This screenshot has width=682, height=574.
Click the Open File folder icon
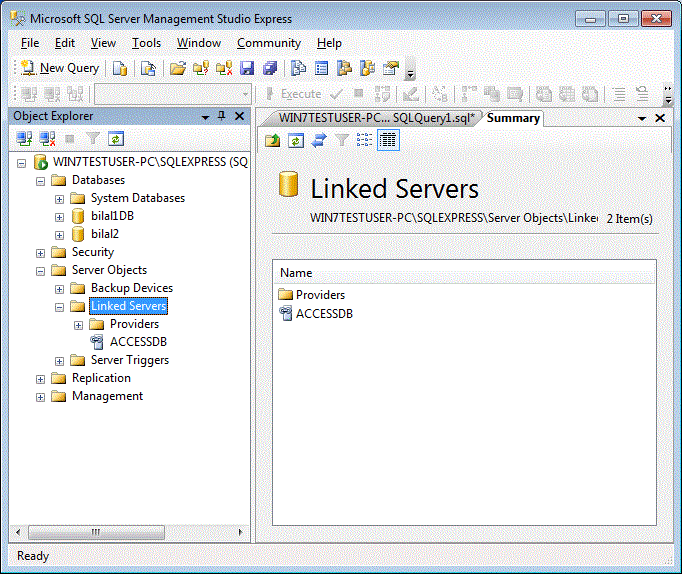[177, 68]
